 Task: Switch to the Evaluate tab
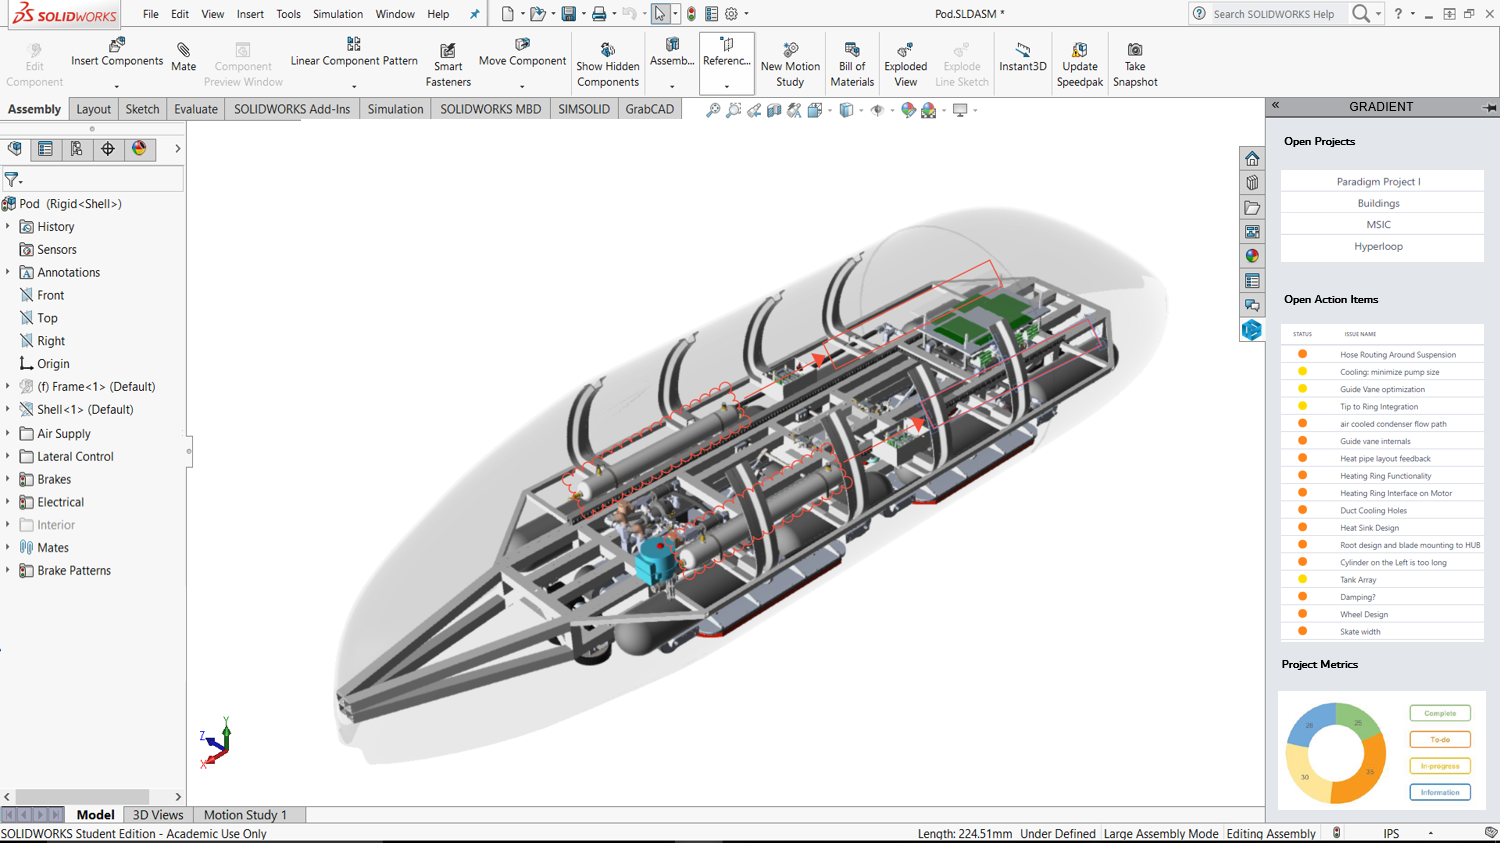coord(196,109)
